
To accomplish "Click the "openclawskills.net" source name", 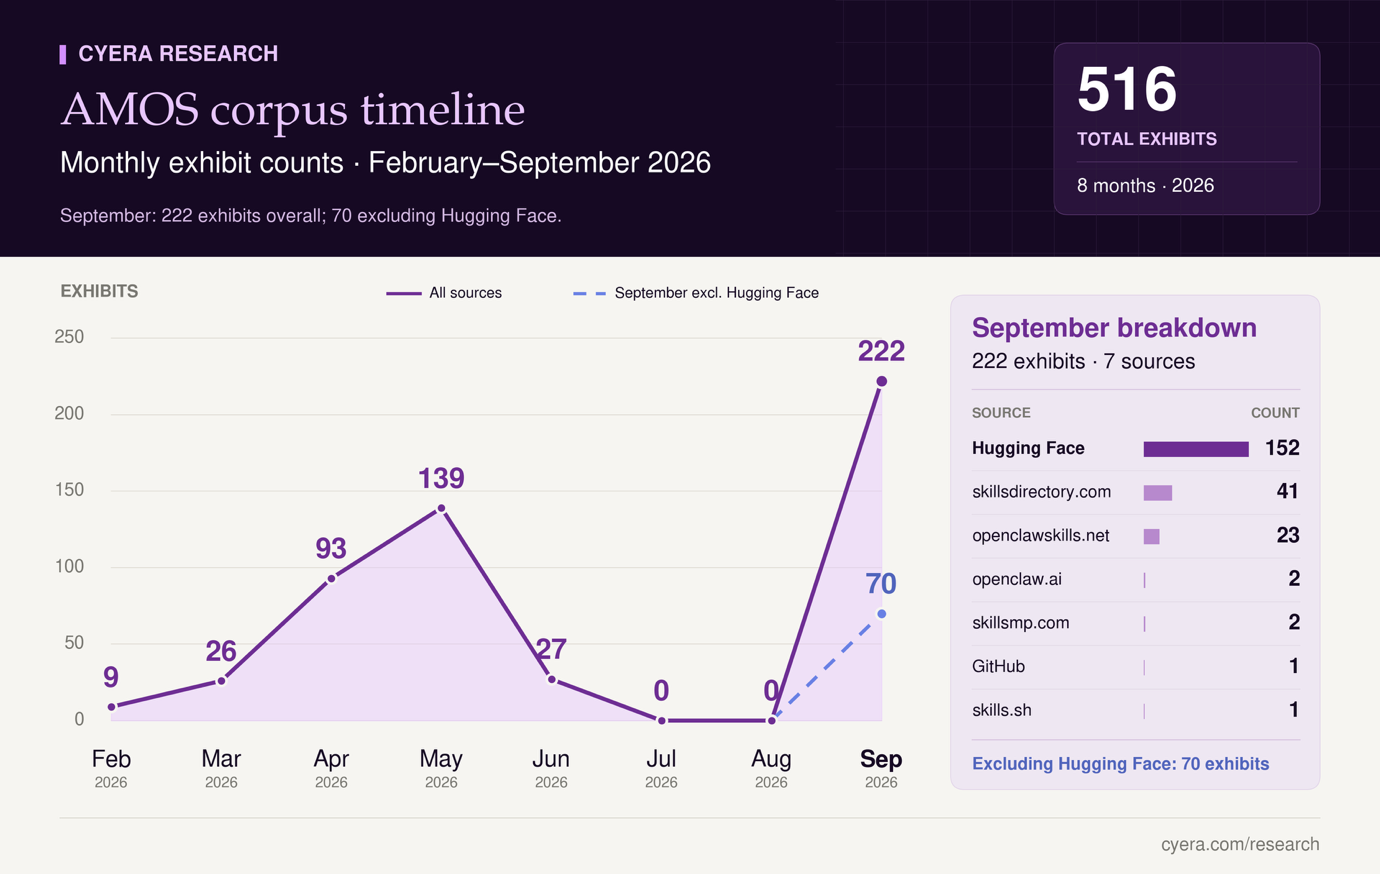I will [1040, 536].
